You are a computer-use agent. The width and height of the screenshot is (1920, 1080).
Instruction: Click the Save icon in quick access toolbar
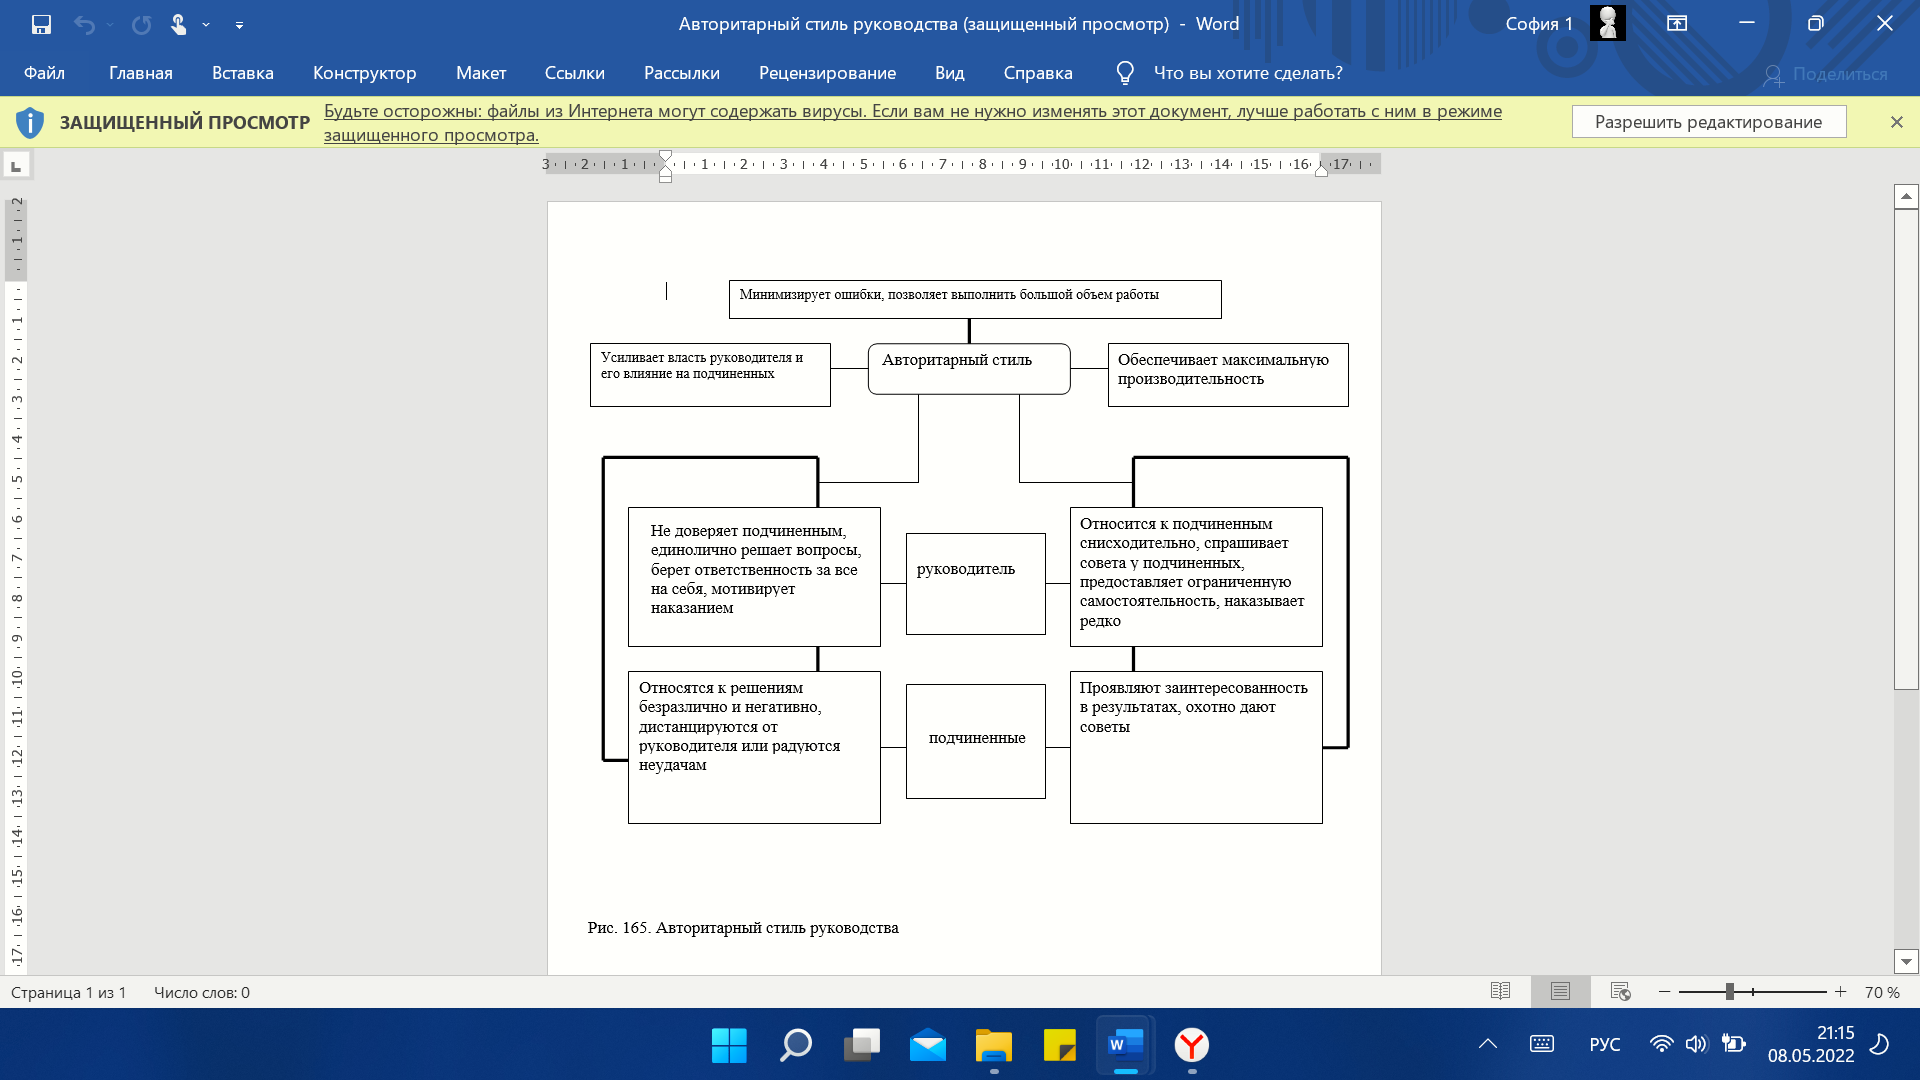pos(41,24)
